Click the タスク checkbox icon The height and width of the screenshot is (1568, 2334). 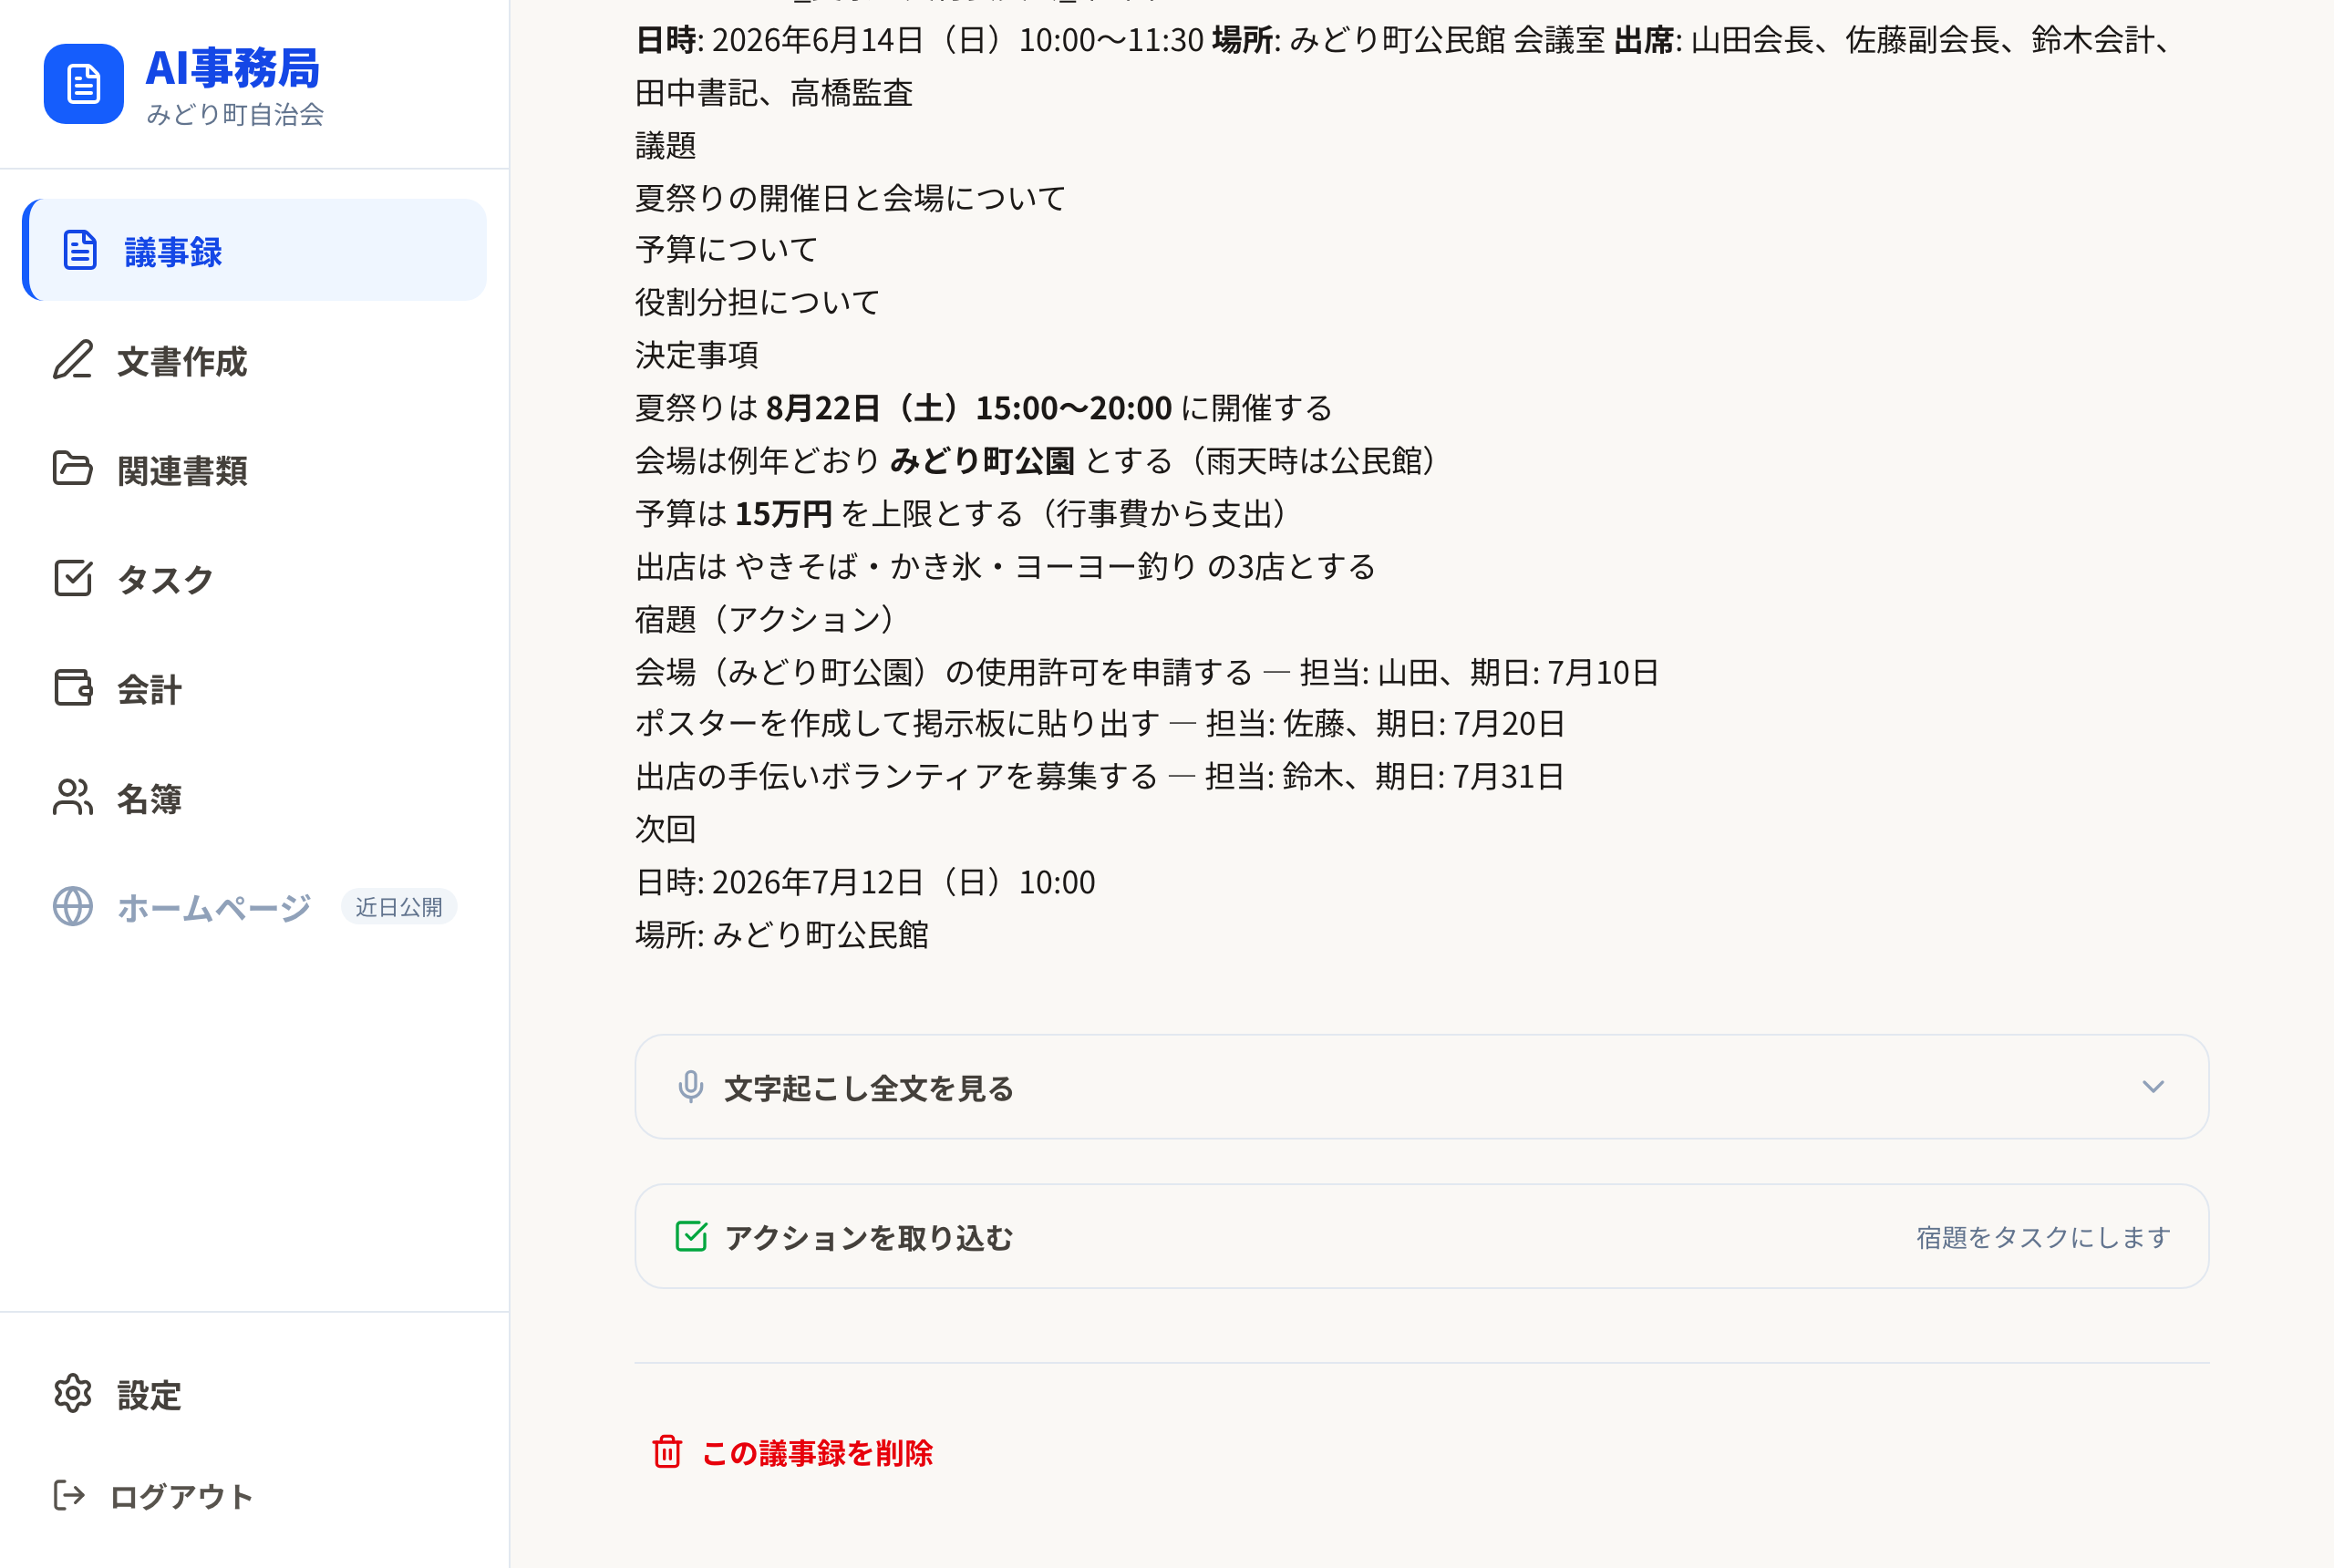click(x=73, y=579)
